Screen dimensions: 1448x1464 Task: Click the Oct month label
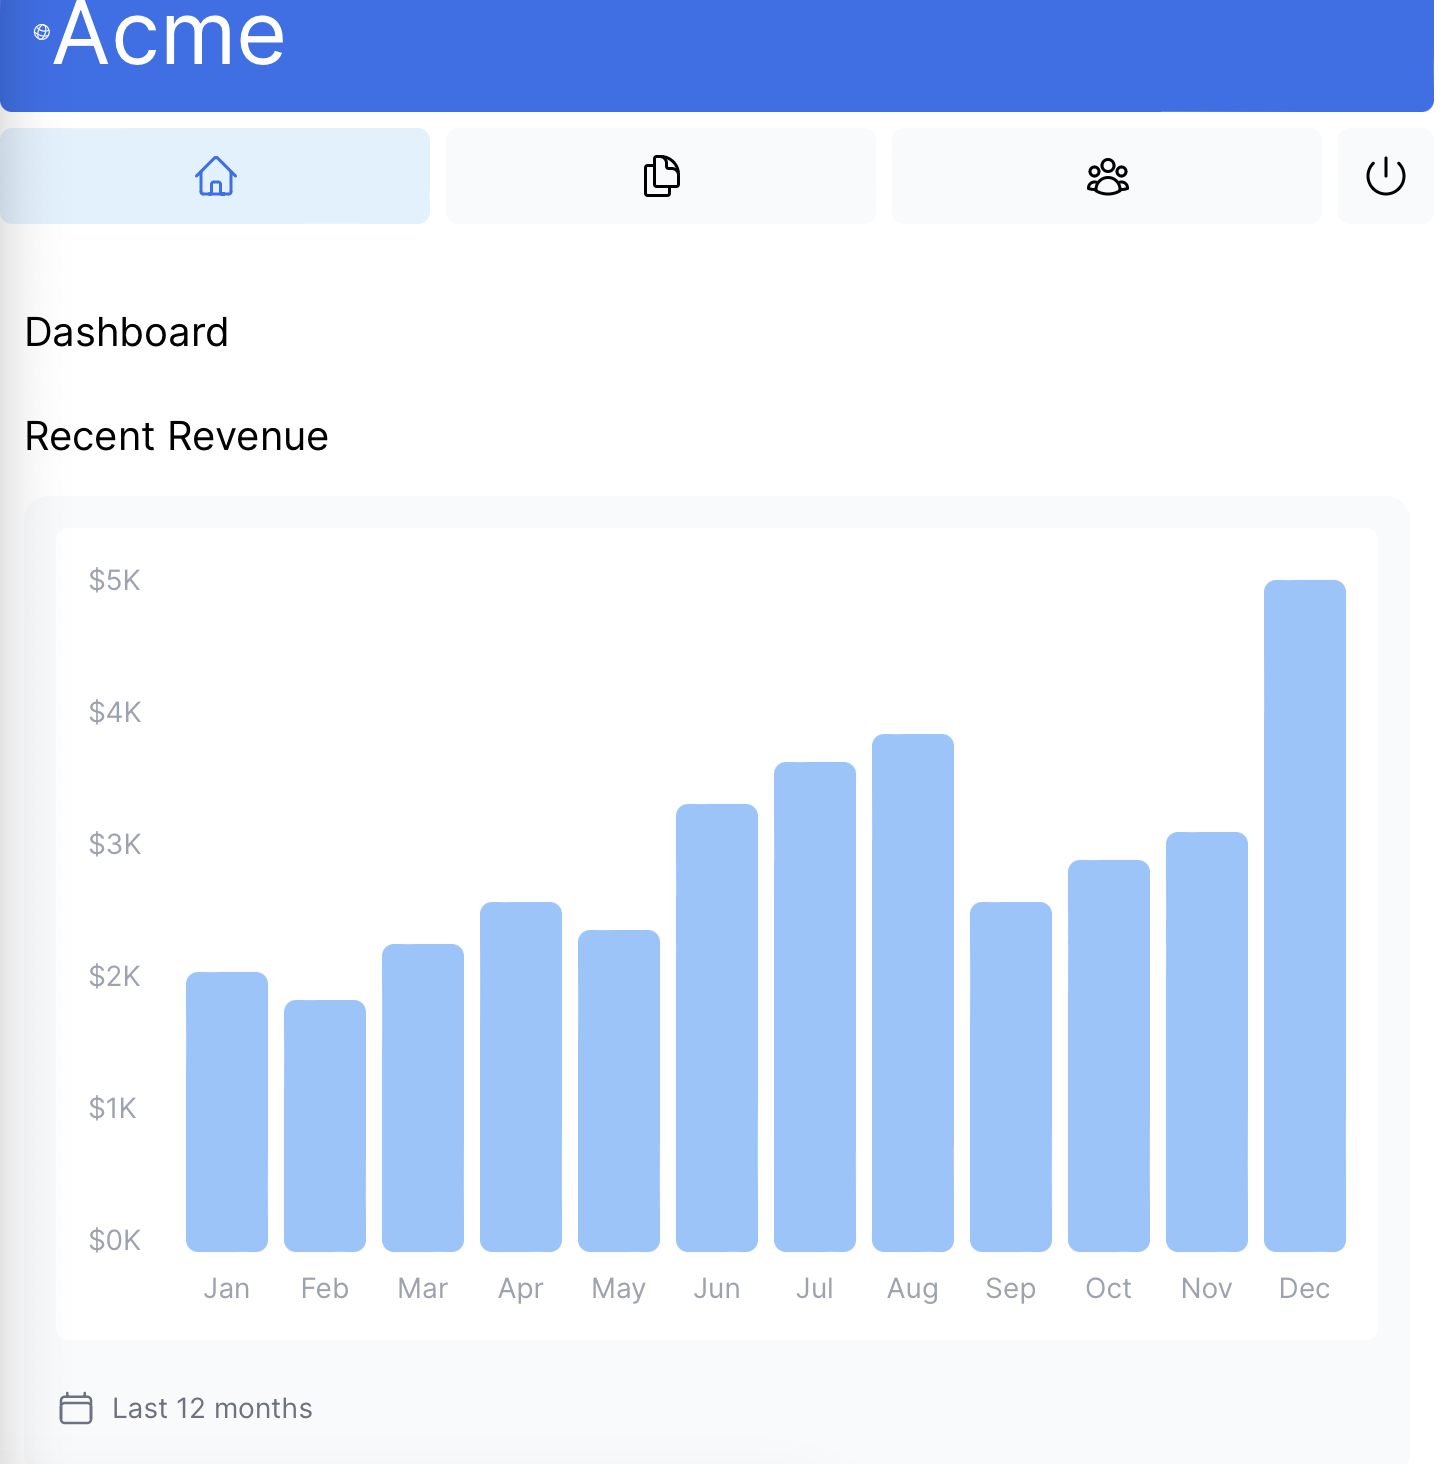tap(1108, 1288)
